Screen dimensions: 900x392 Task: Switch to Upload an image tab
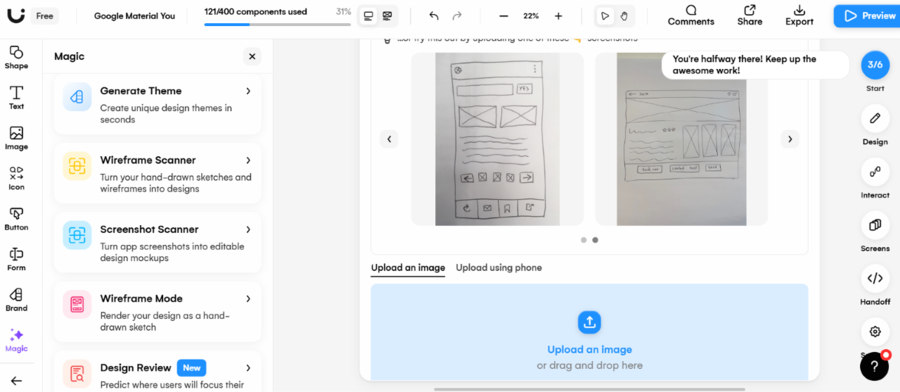[x=408, y=267]
